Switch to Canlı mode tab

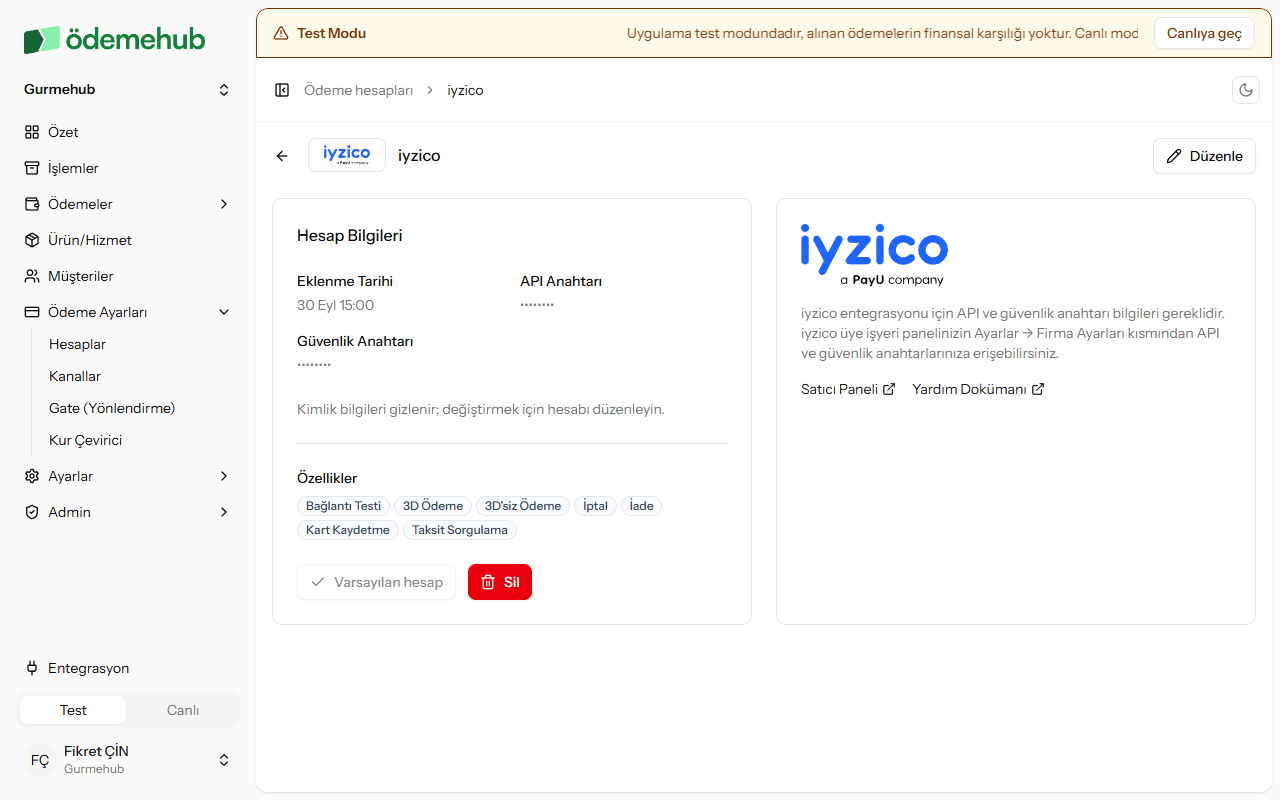tap(183, 710)
